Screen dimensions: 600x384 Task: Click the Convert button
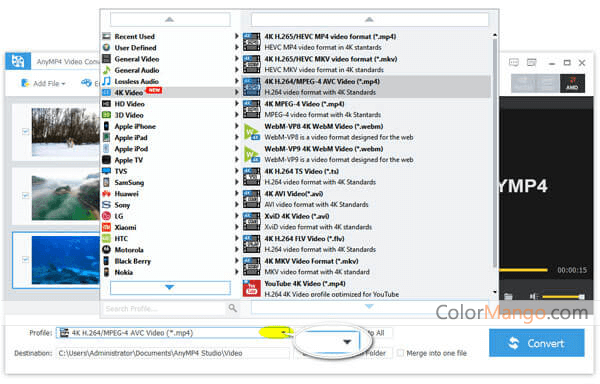click(x=536, y=343)
